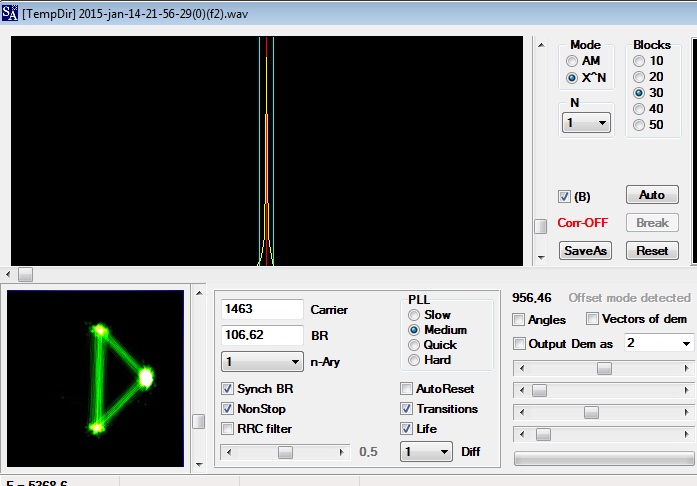697x486 pixels.
Task: Click third right-panel slider thumb
Action: (x=591, y=412)
